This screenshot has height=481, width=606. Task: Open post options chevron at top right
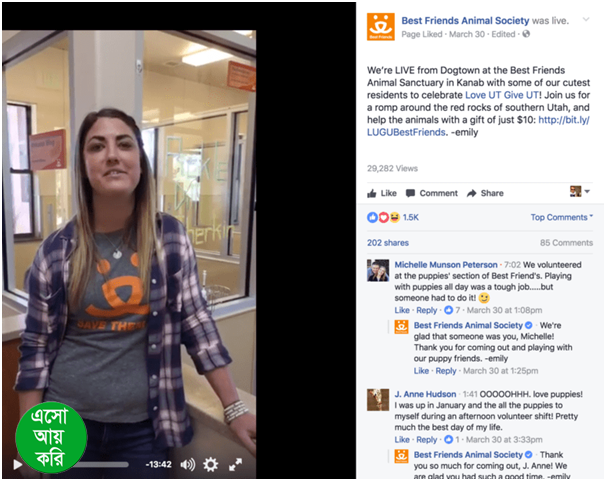click(x=586, y=19)
